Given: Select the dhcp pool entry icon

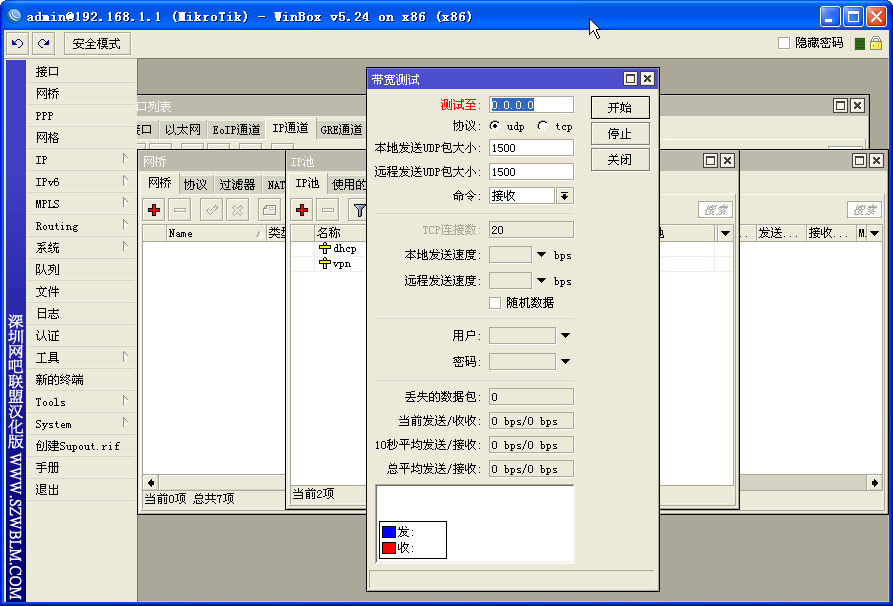Looking at the screenshot, I should (326, 248).
